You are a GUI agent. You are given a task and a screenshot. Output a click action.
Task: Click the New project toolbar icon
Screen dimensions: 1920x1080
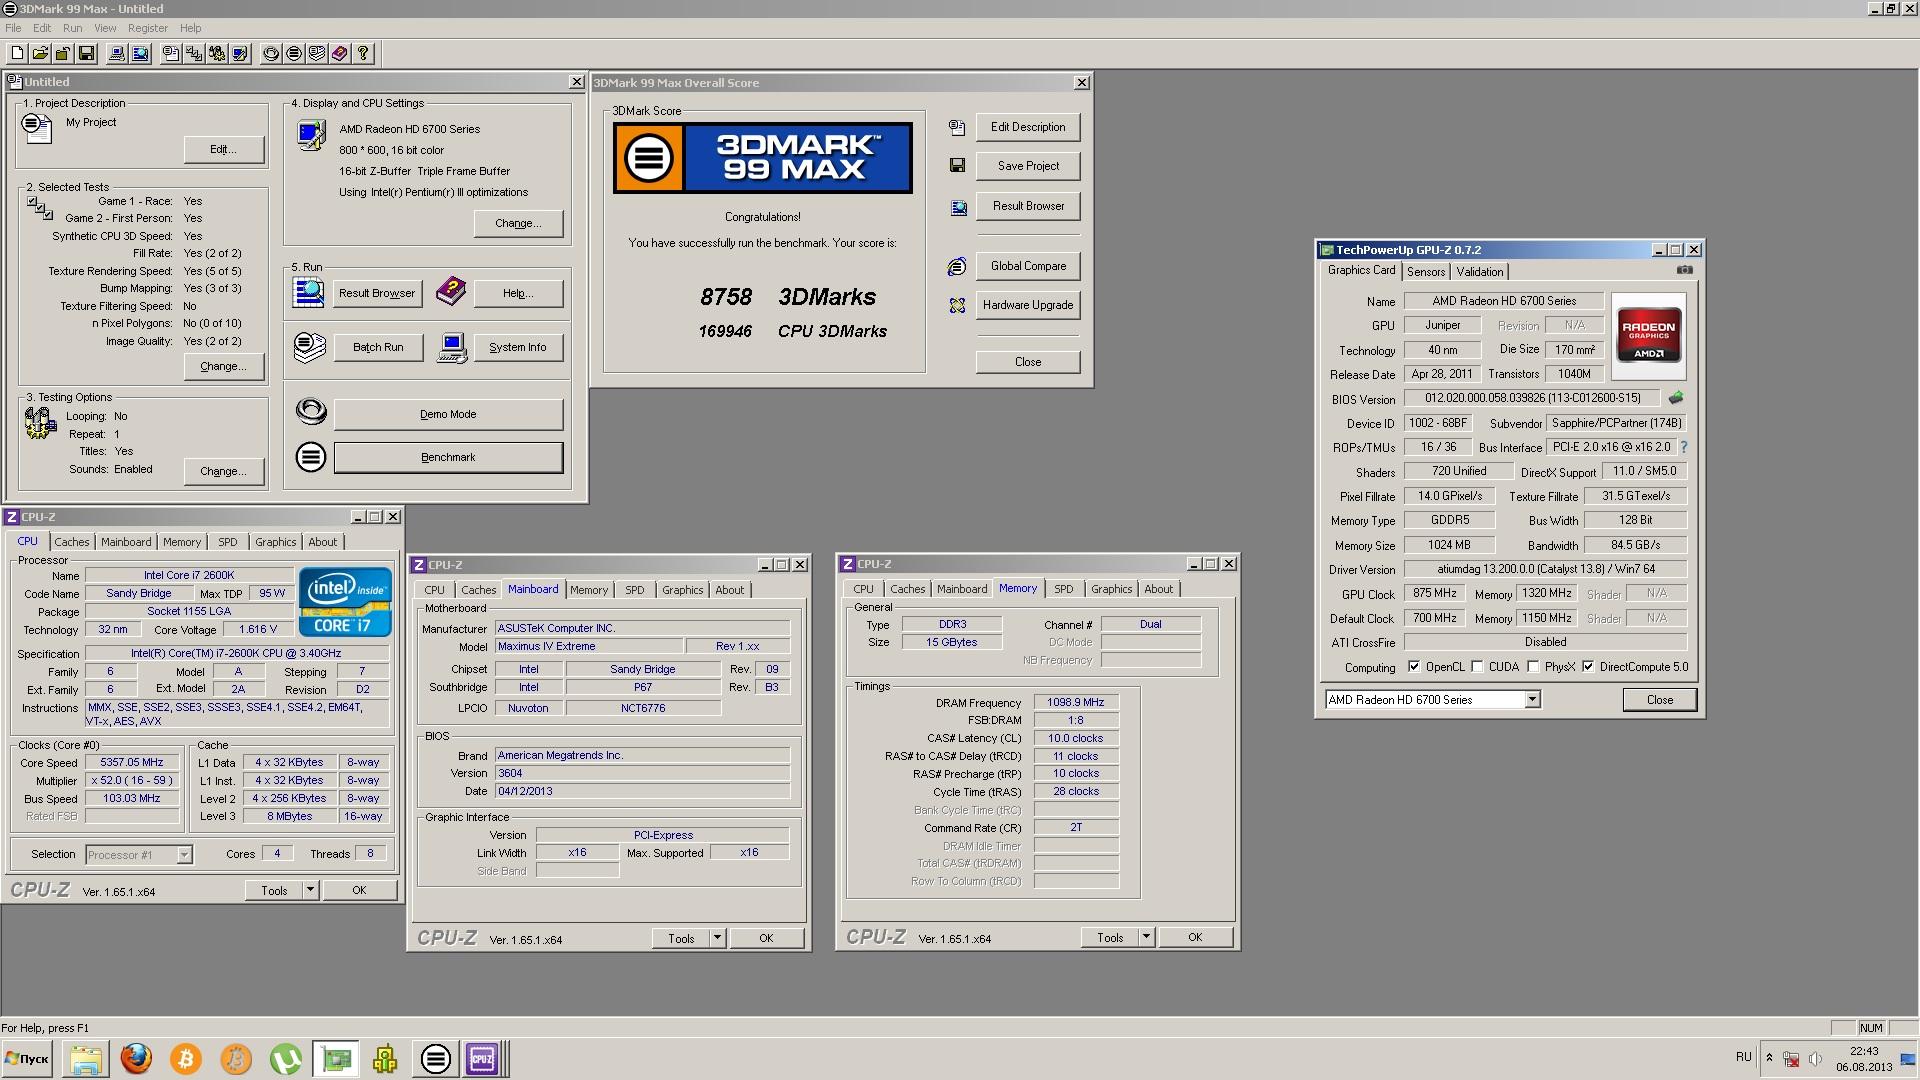17,53
